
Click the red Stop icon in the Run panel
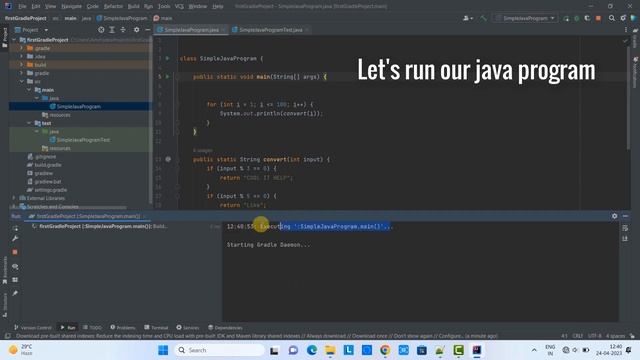tap(15, 252)
